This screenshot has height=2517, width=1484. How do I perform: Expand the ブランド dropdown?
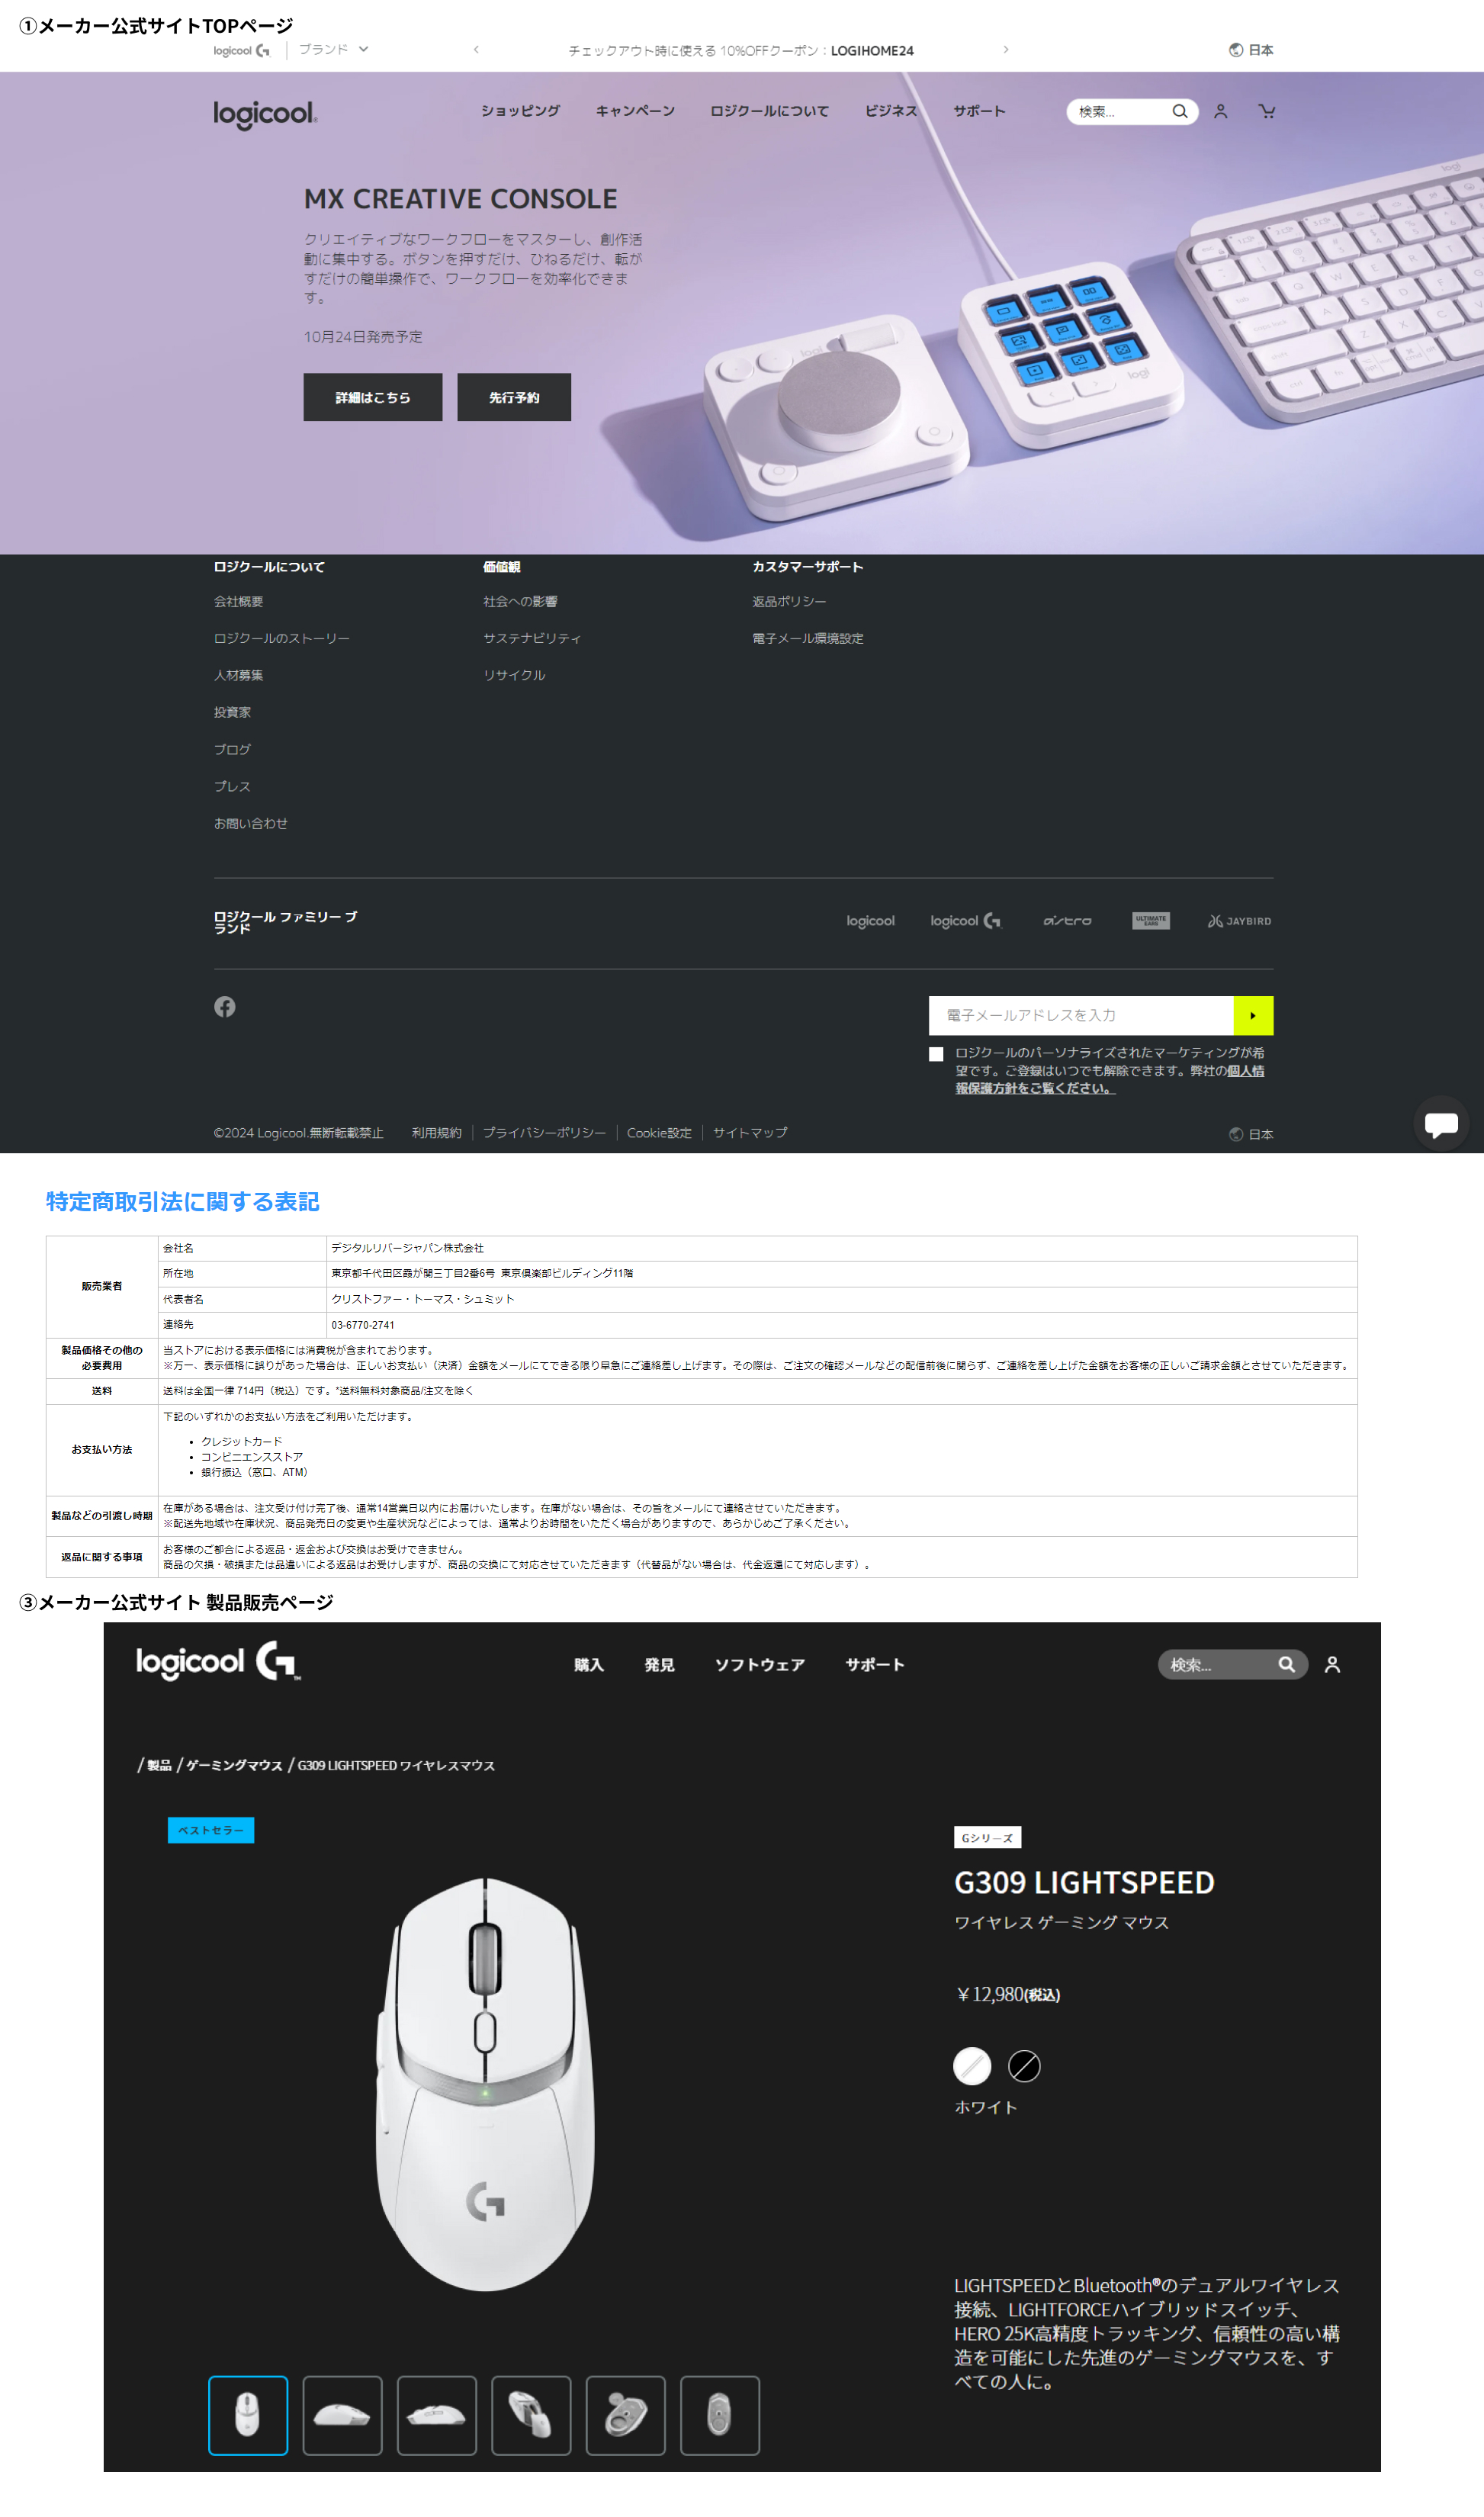pyautogui.click(x=334, y=49)
